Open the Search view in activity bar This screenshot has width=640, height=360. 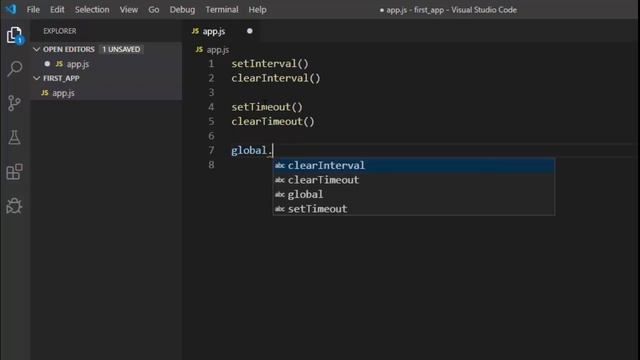pyautogui.click(x=15, y=69)
